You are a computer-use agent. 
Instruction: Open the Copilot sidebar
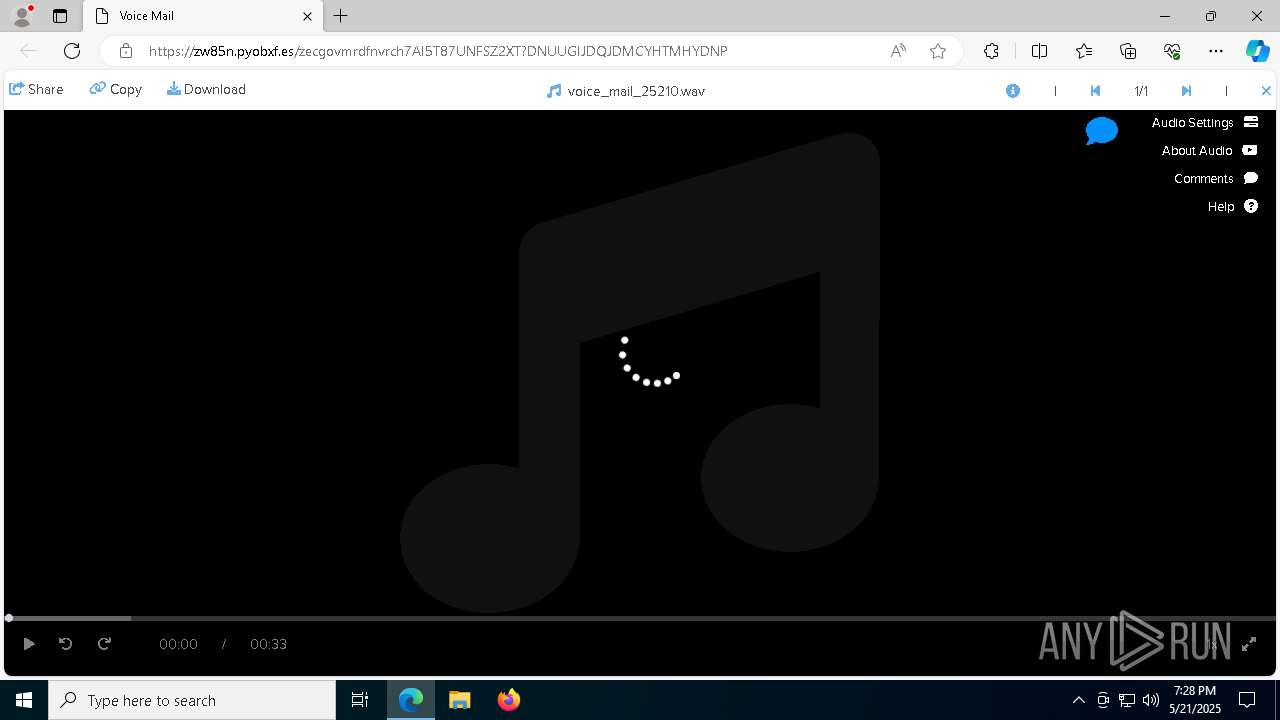tap(1257, 51)
